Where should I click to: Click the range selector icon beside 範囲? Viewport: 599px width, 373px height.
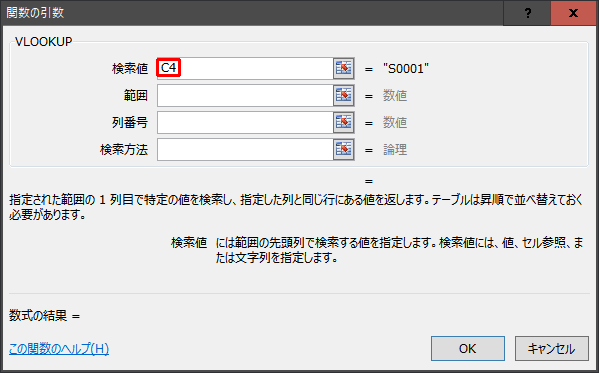click(343, 96)
